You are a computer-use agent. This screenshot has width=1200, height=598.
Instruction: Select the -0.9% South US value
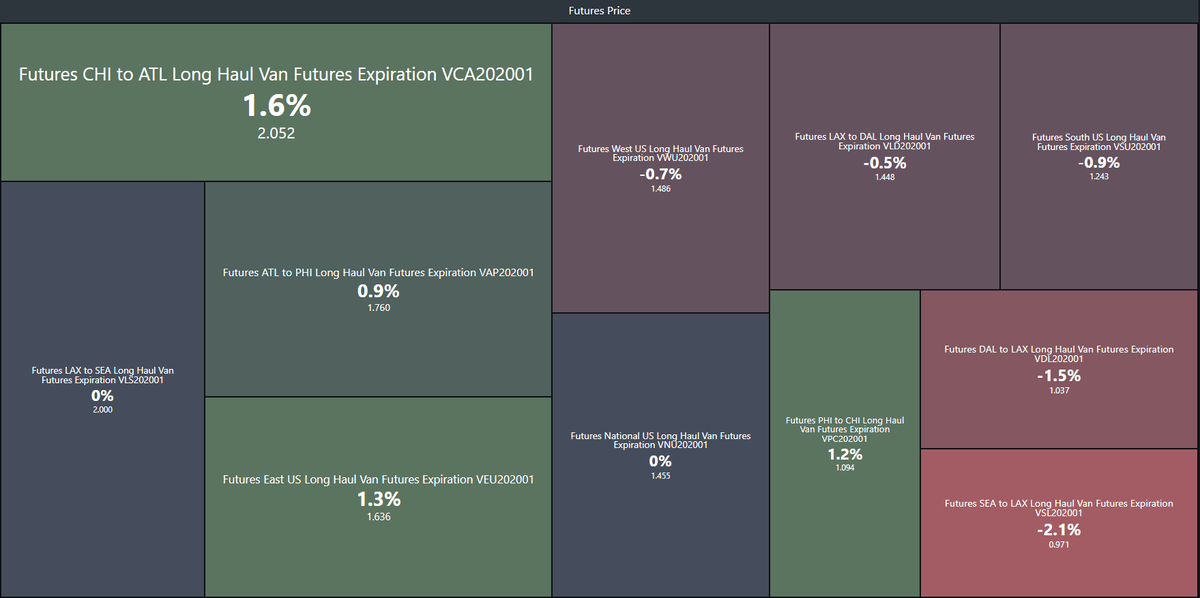tap(1098, 162)
